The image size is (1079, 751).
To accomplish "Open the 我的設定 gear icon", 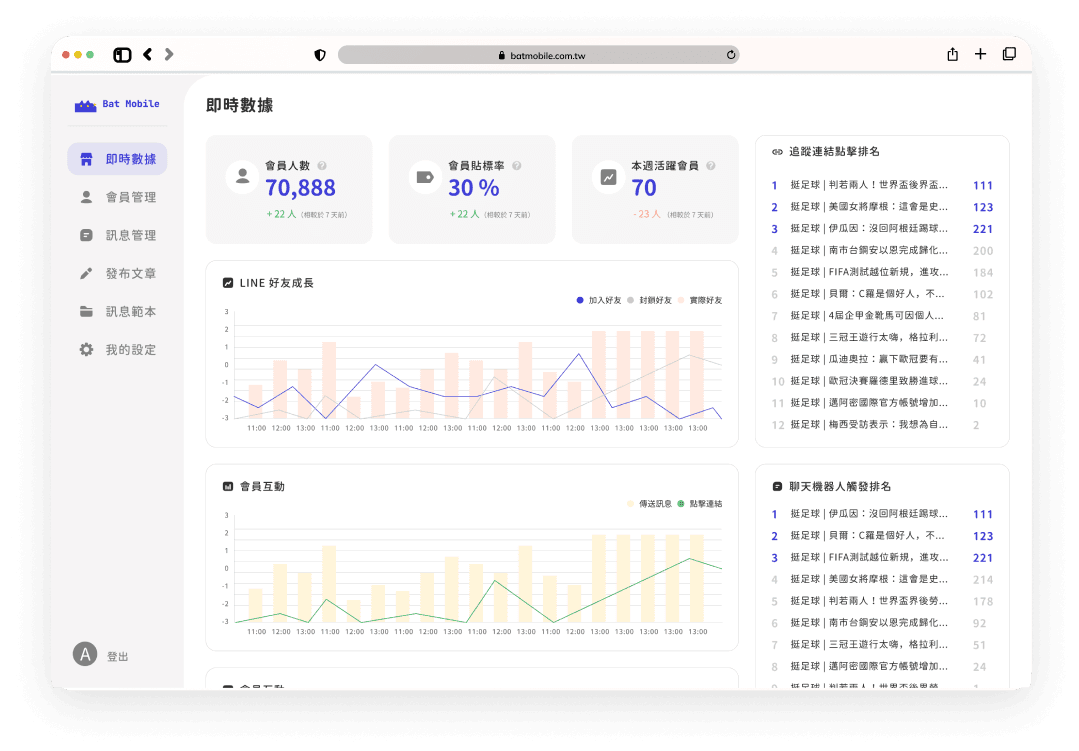I will click(x=87, y=349).
